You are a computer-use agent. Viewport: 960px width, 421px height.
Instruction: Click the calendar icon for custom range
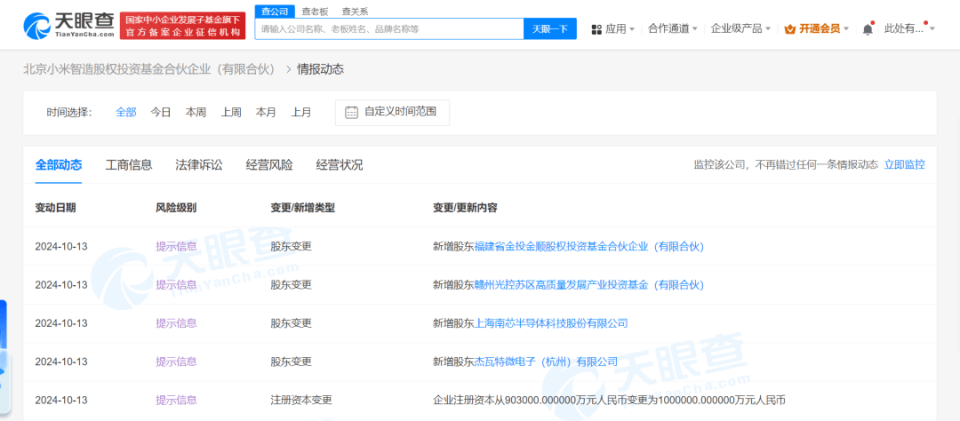tap(351, 112)
